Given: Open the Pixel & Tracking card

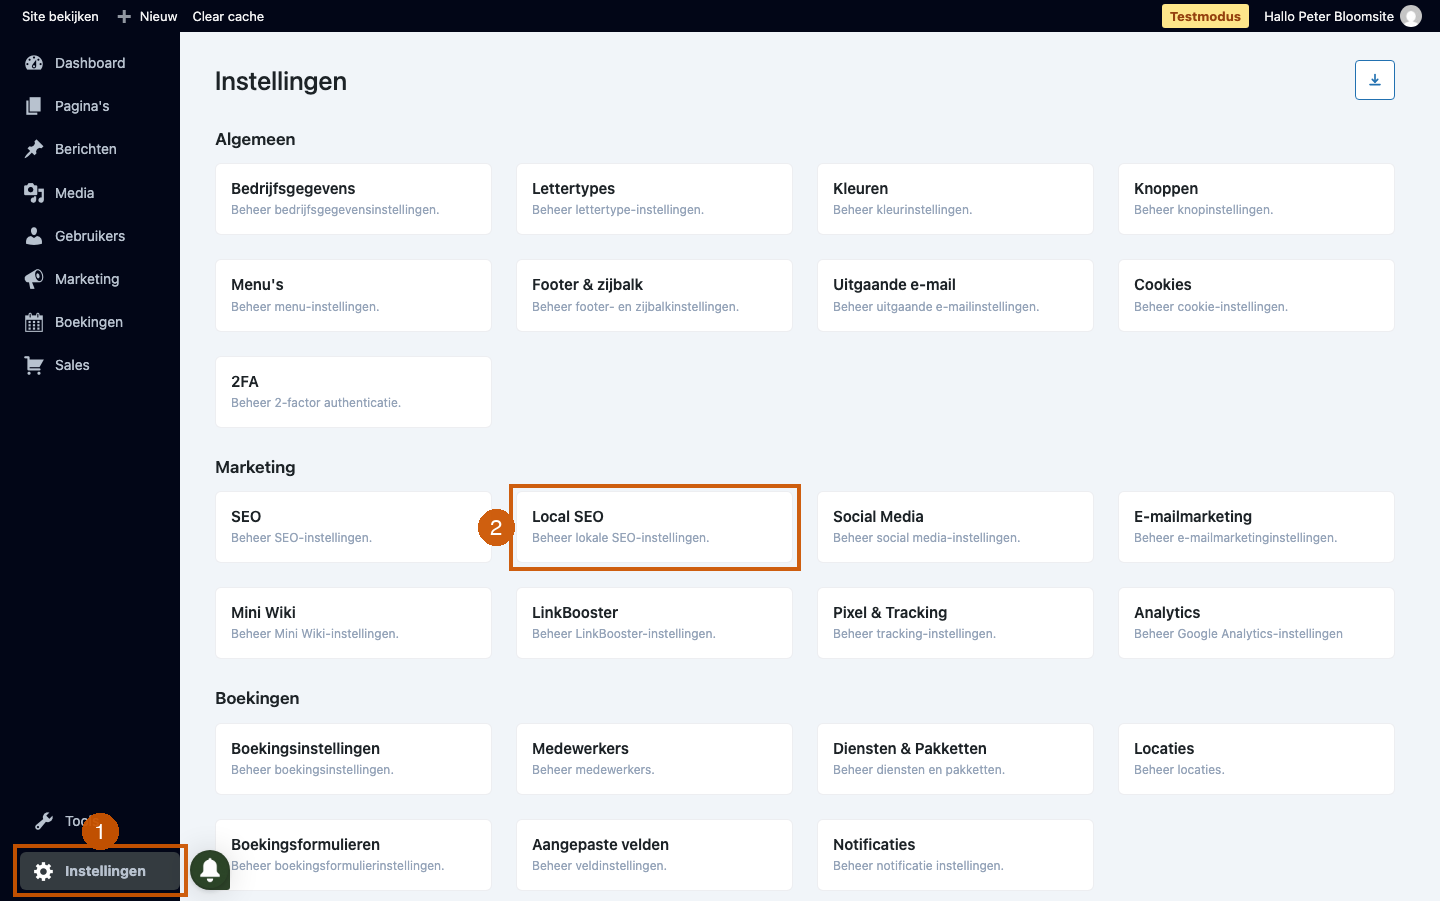Looking at the screenshot, I should [x=955, y=623].
